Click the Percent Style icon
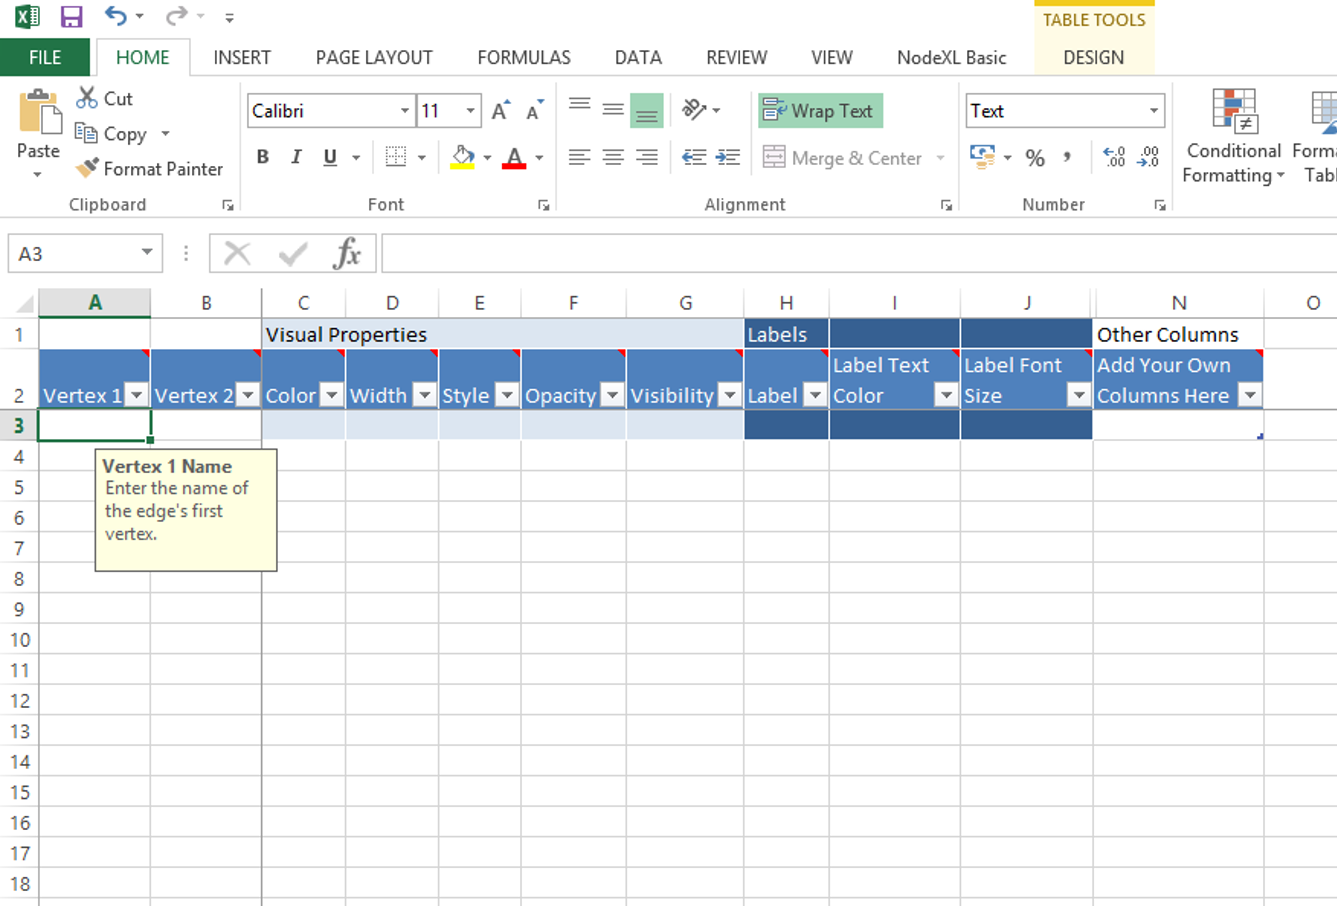Screen dimensions: 1337x906 click(1035, 156)
